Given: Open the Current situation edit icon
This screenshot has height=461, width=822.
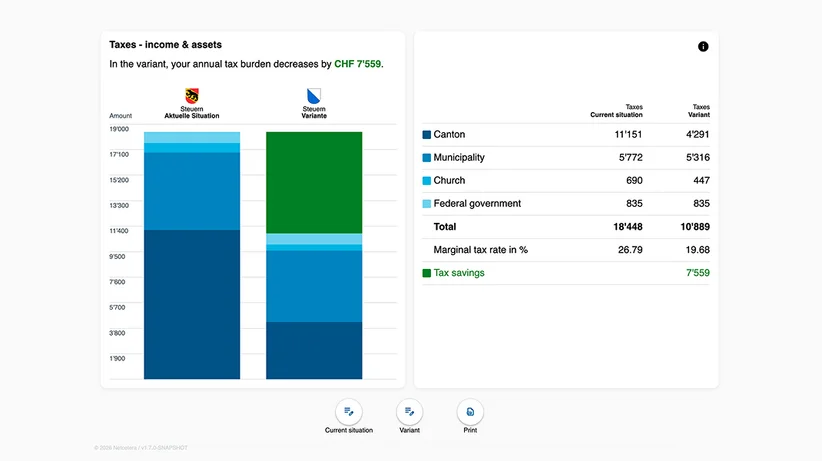Looking at the screenshot, I should click(x=349, y=412).
